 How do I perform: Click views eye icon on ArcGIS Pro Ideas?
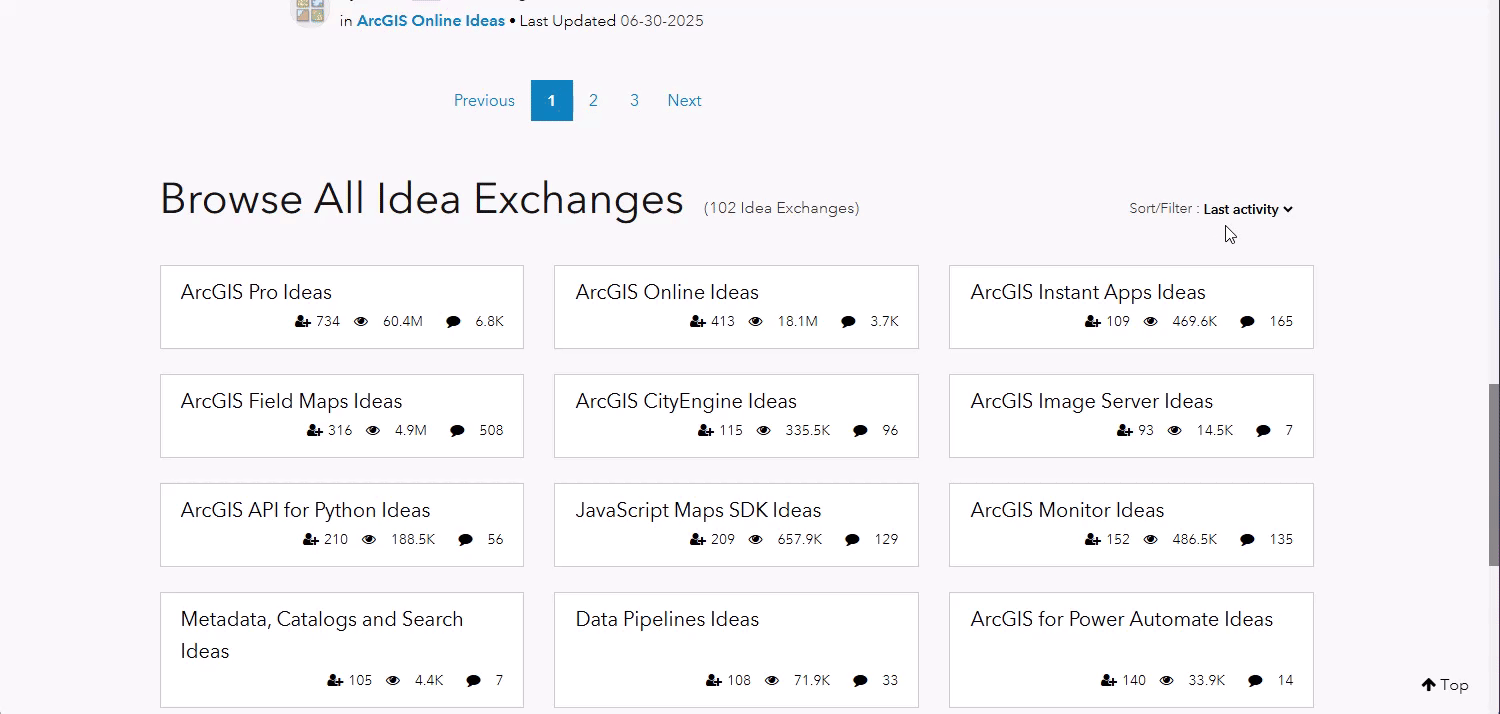[362, 322]
